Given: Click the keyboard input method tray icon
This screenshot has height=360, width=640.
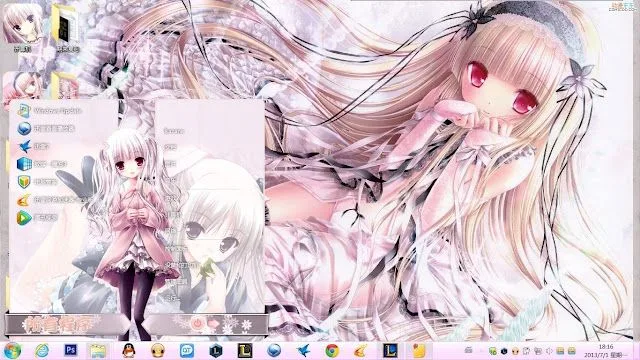Looking at the screenshot, I should (469, 350).
